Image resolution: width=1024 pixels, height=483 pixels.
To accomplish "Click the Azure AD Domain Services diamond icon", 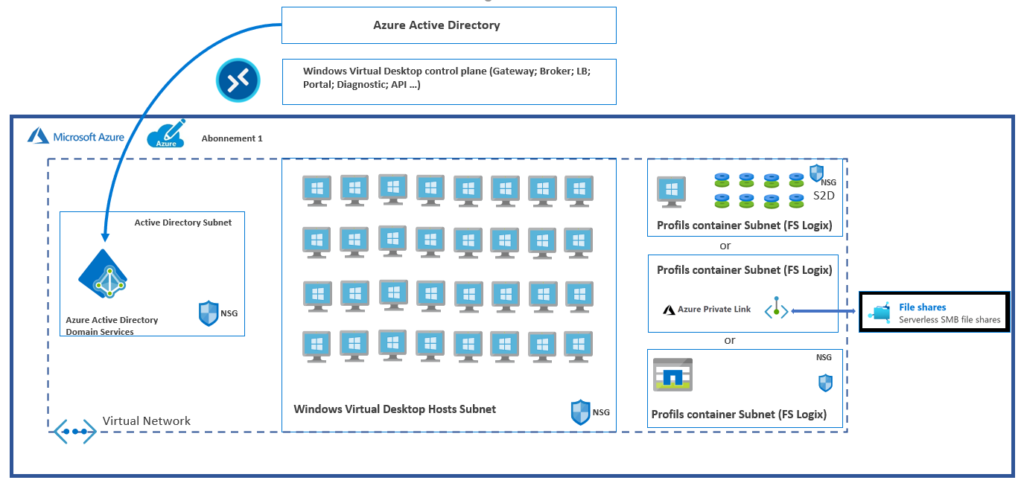I will [103, 273].
